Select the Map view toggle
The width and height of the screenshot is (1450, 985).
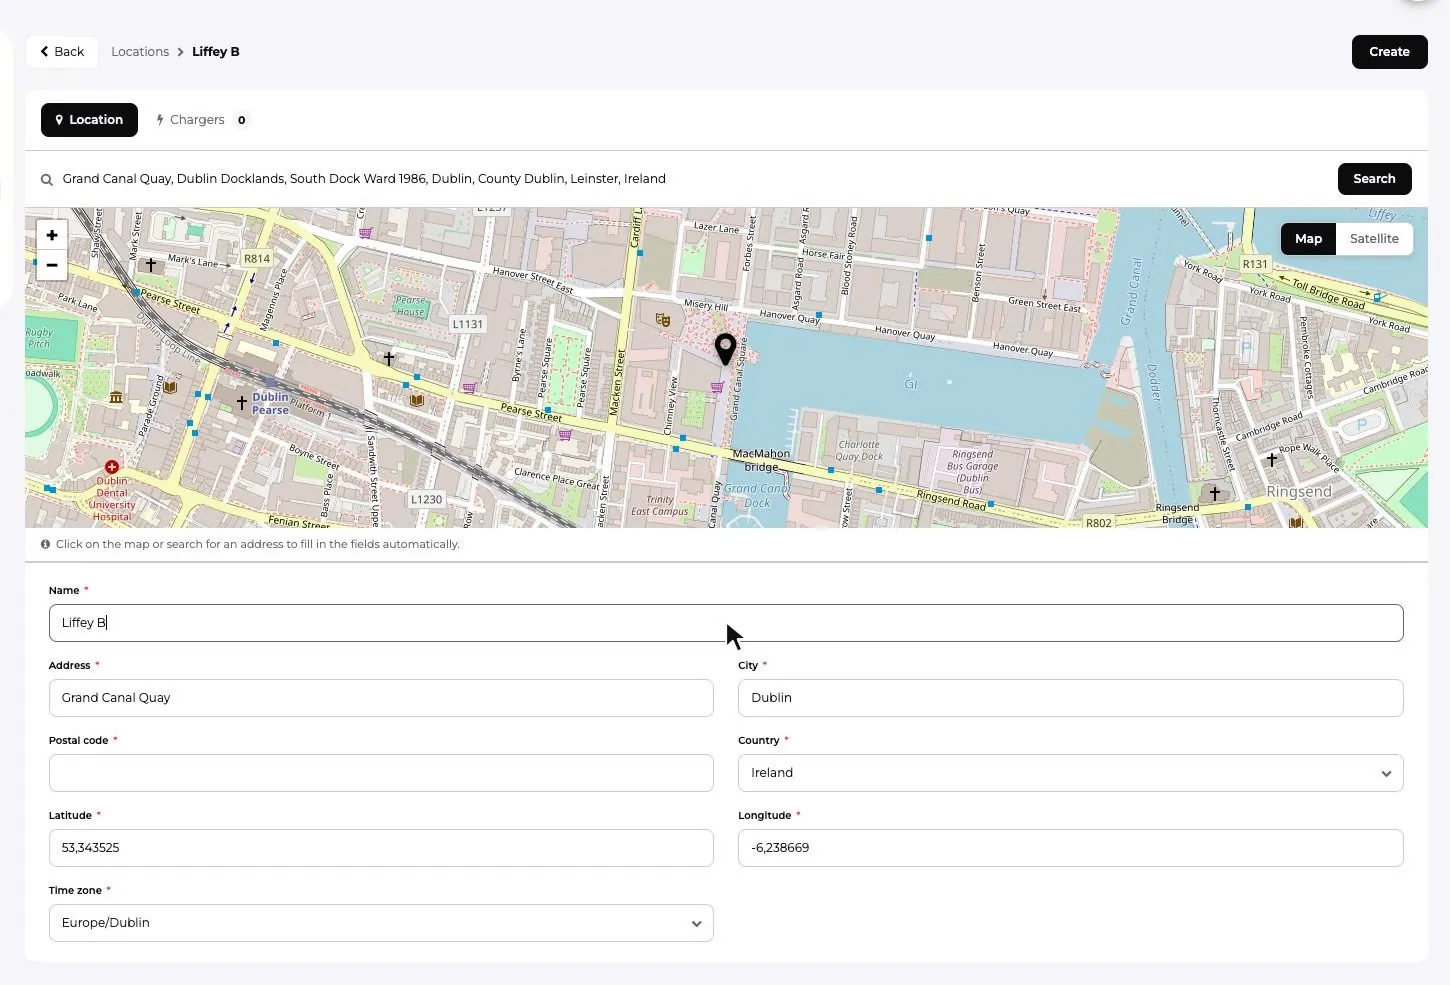[x=1308, y=239]
